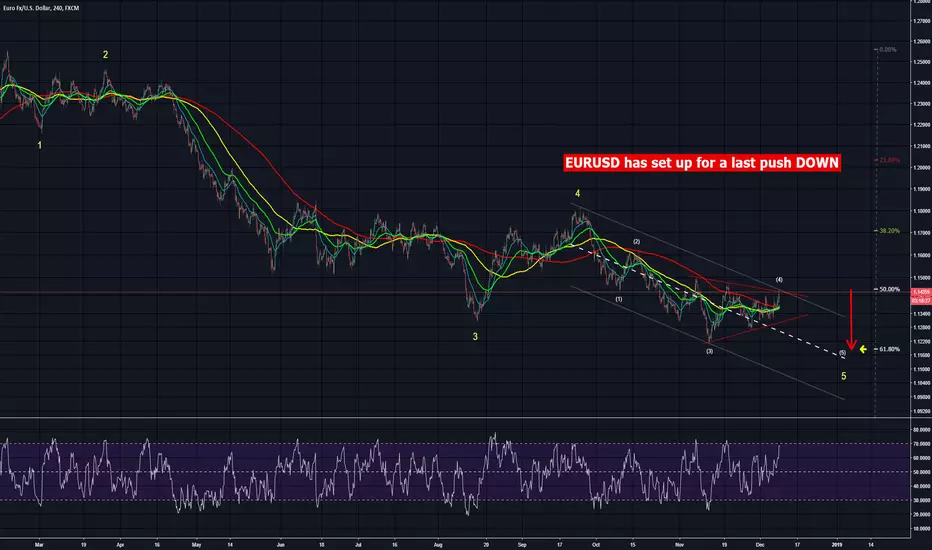This screenshot has height=550, width=932.
Task: Select the white sub-wave label (4)
Action: coord(779,279)
